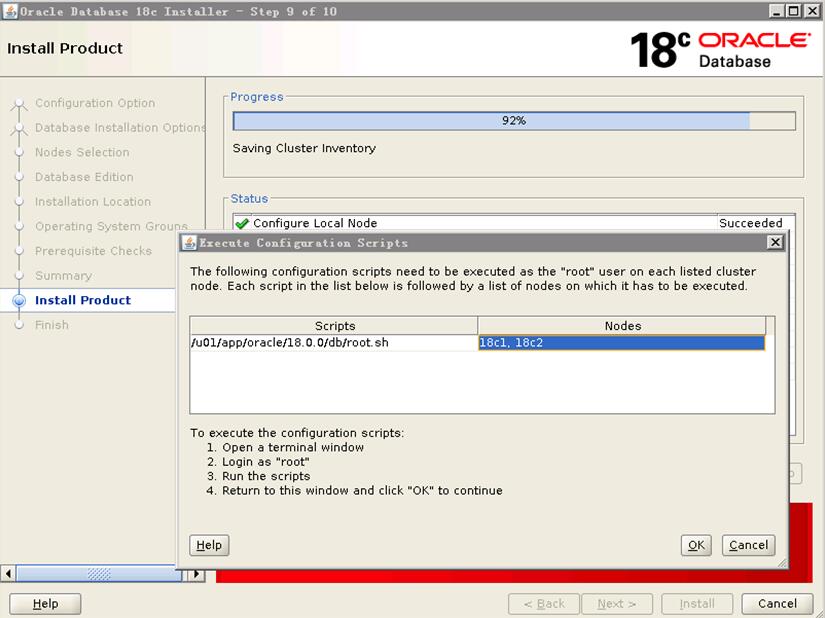Click the dialog's bottom-right corner grip
This screenshot has width=825, height=618.
click(x=782, y=563)
